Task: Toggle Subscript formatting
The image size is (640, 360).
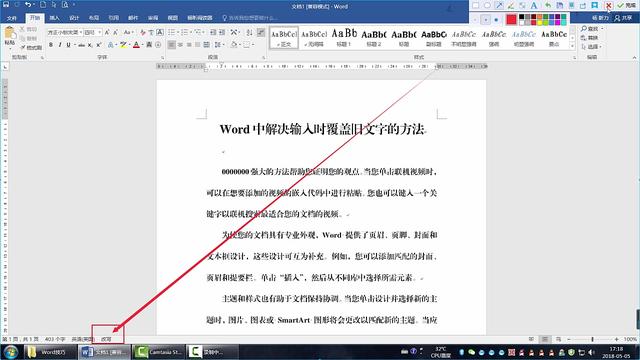Action: click(x=90, y=44)
